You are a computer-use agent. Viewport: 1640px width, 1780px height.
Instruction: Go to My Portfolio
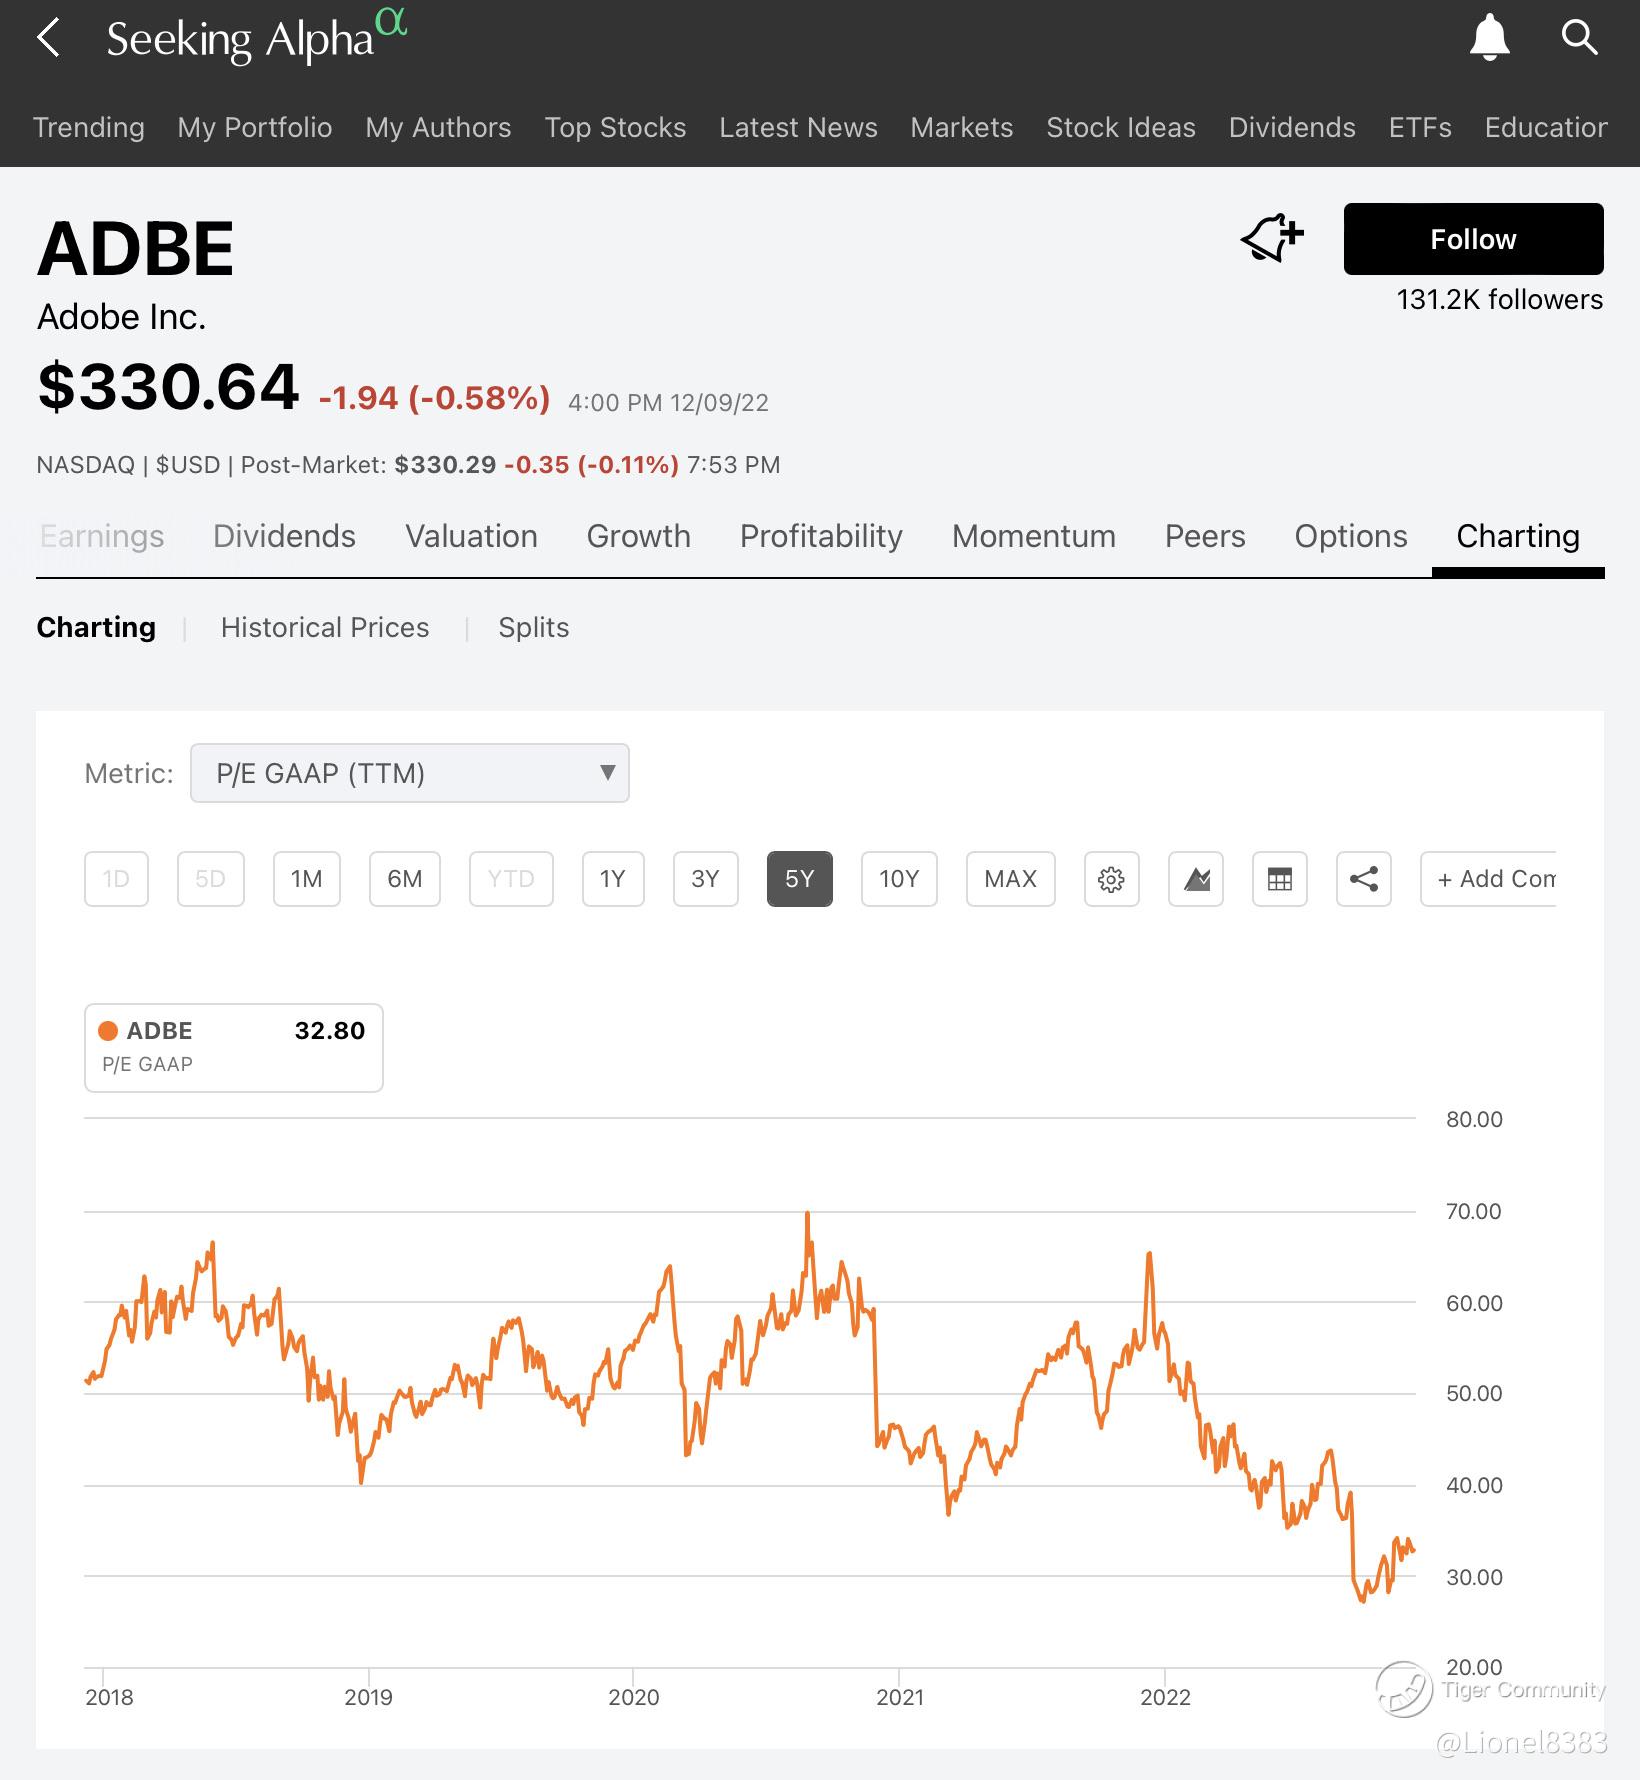(255, 128)
